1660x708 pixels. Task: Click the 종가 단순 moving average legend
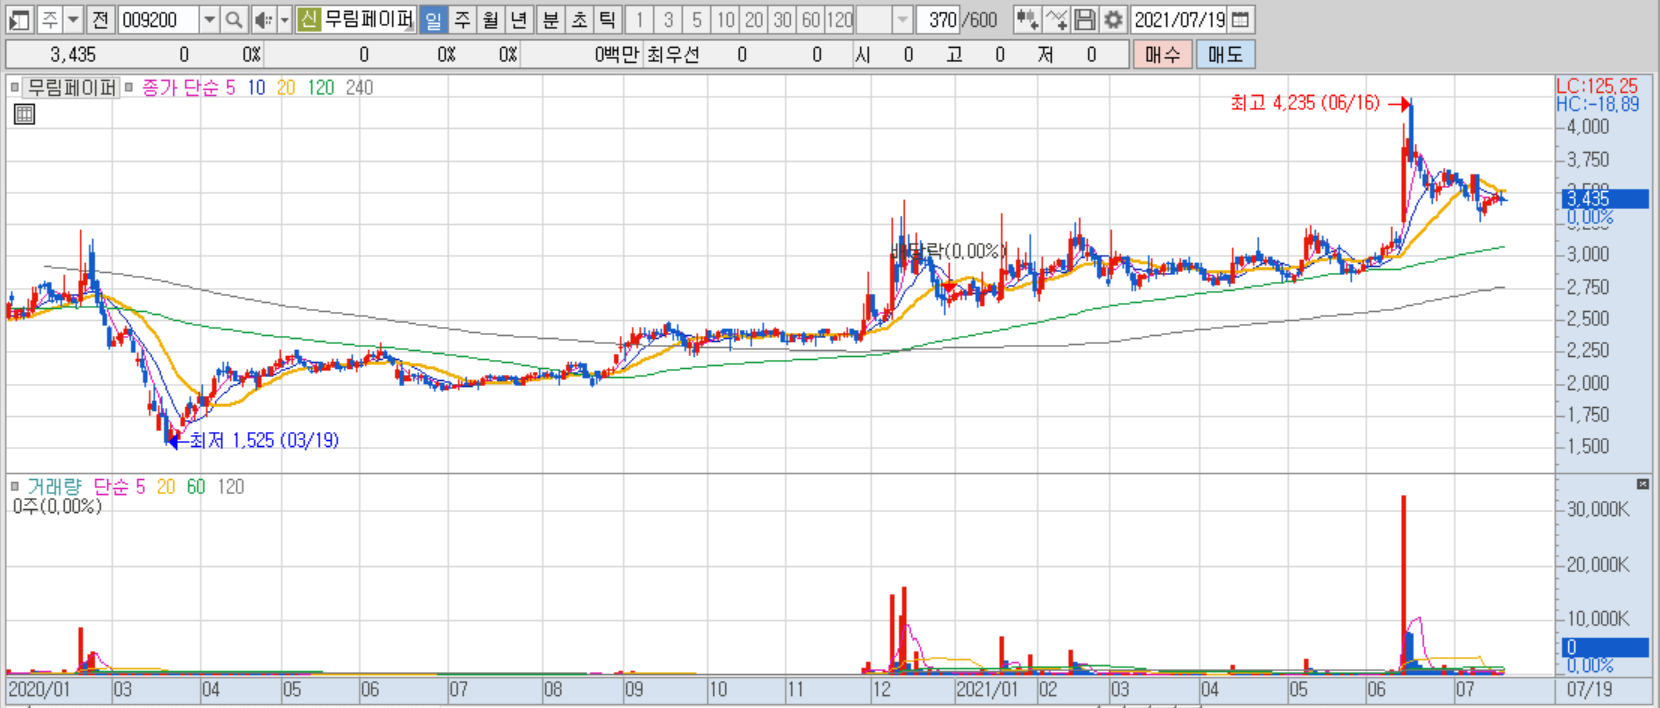coord(180,88)
